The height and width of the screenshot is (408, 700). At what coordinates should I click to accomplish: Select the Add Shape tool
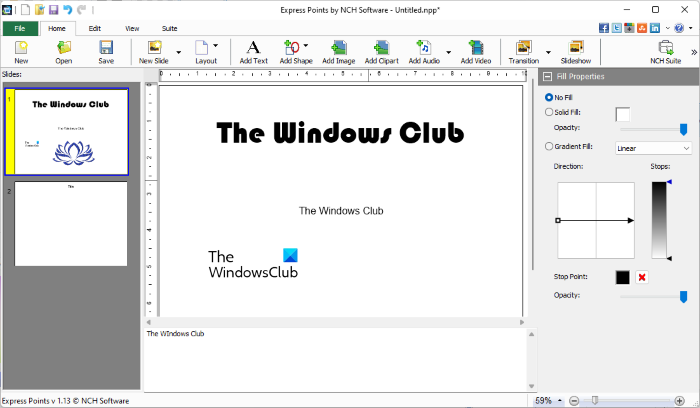(x=296, y=52)
